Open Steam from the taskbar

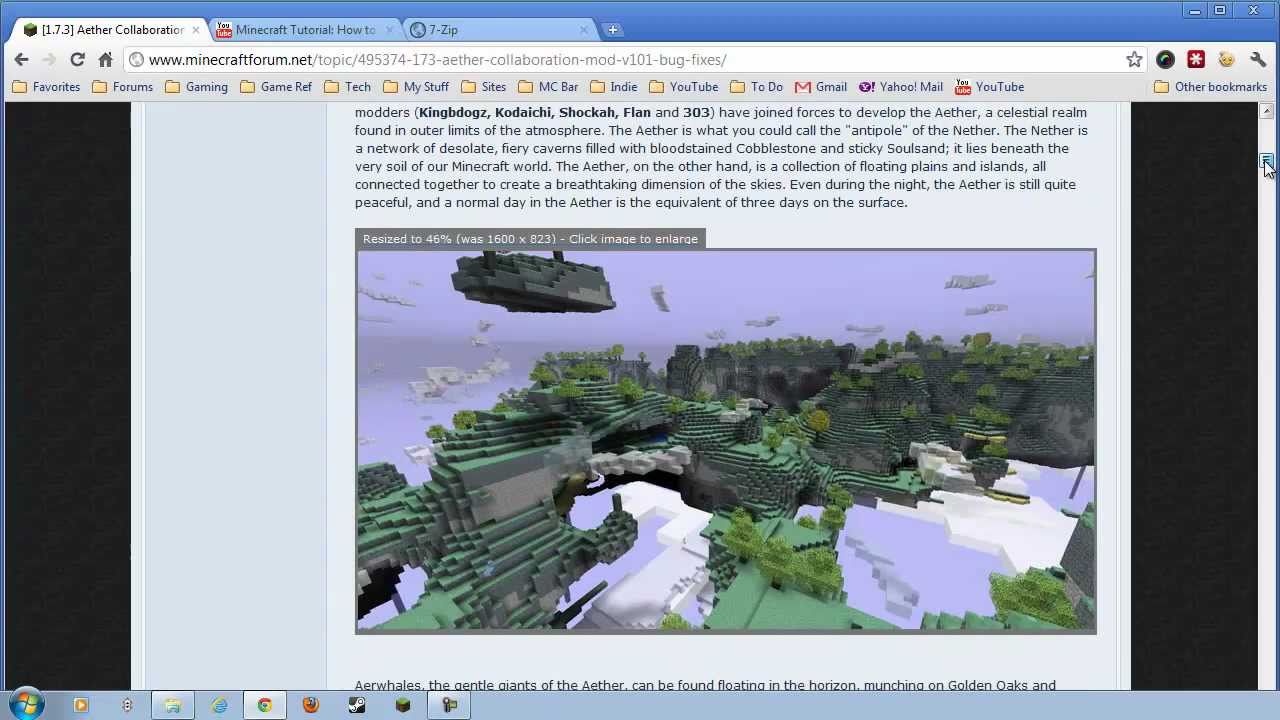click(x=357, y=705)
